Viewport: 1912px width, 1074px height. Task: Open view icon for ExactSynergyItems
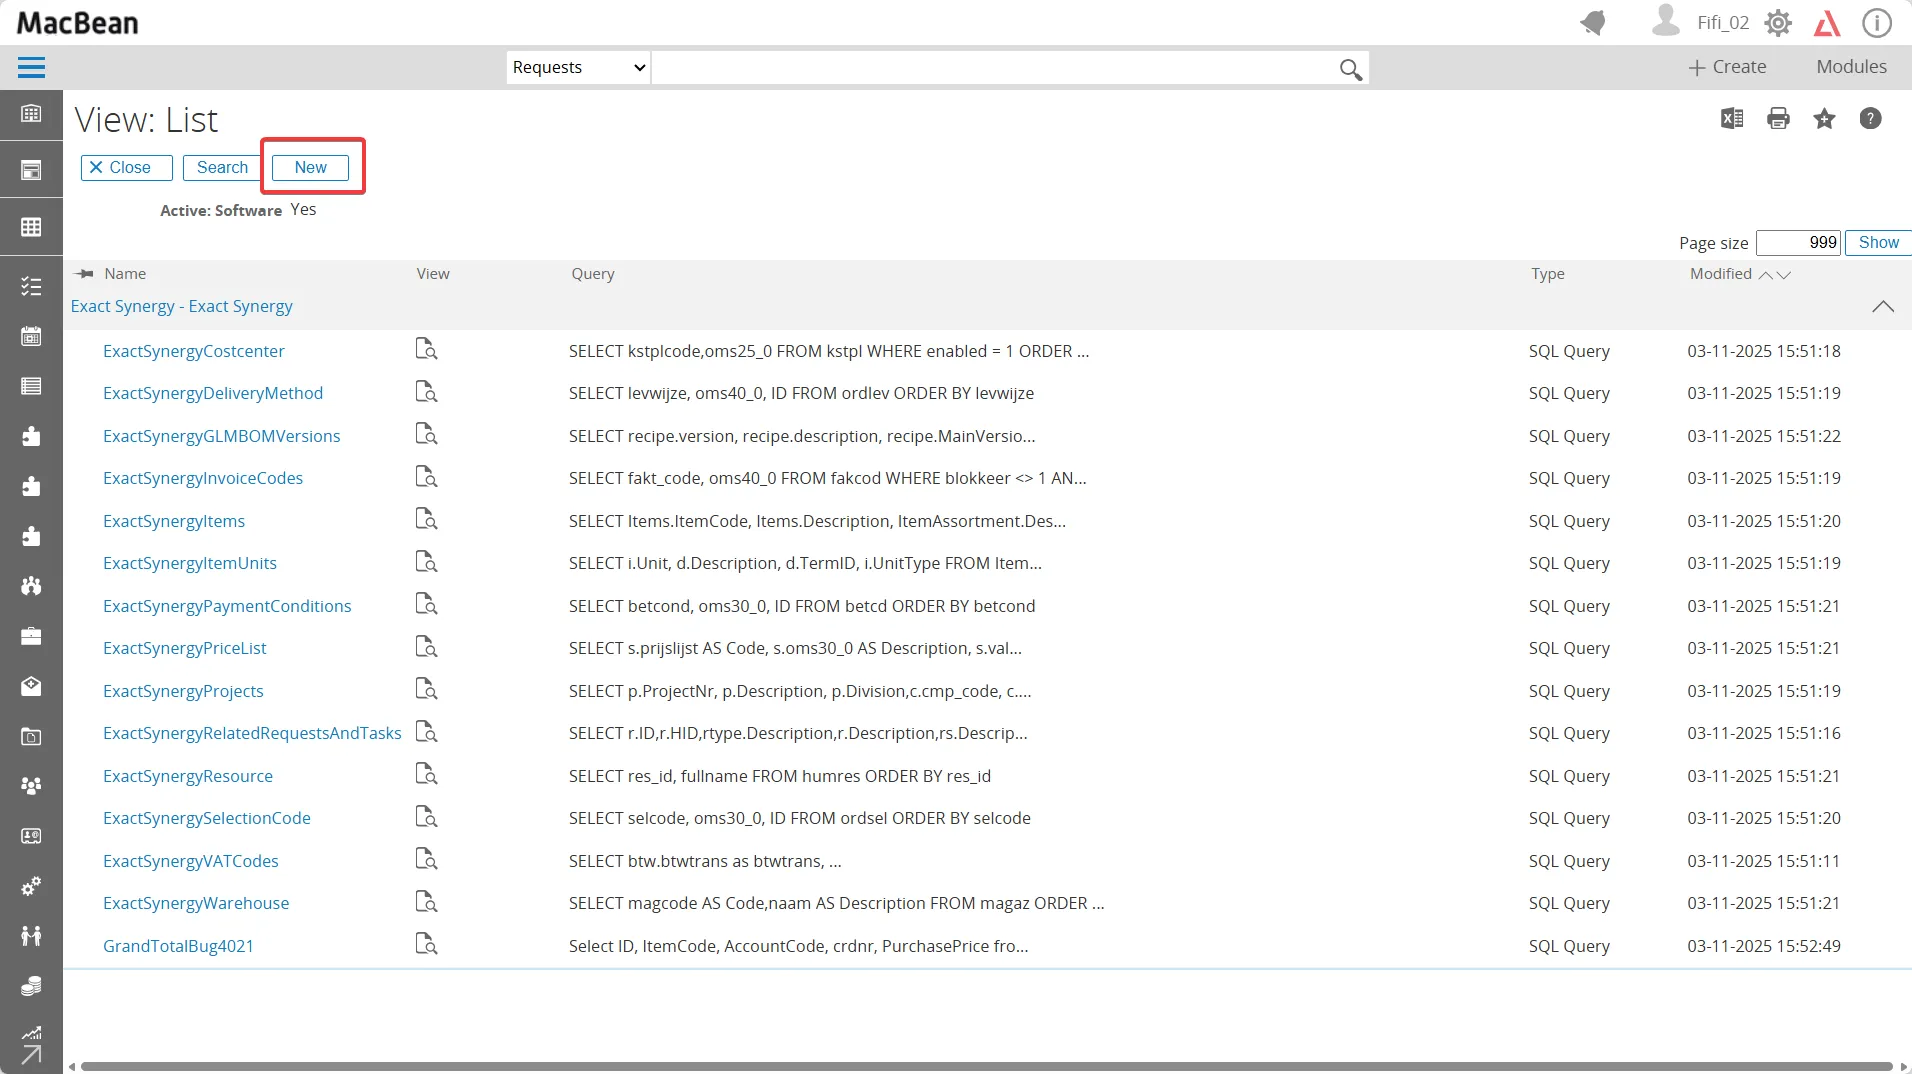(x=426, y=519)
